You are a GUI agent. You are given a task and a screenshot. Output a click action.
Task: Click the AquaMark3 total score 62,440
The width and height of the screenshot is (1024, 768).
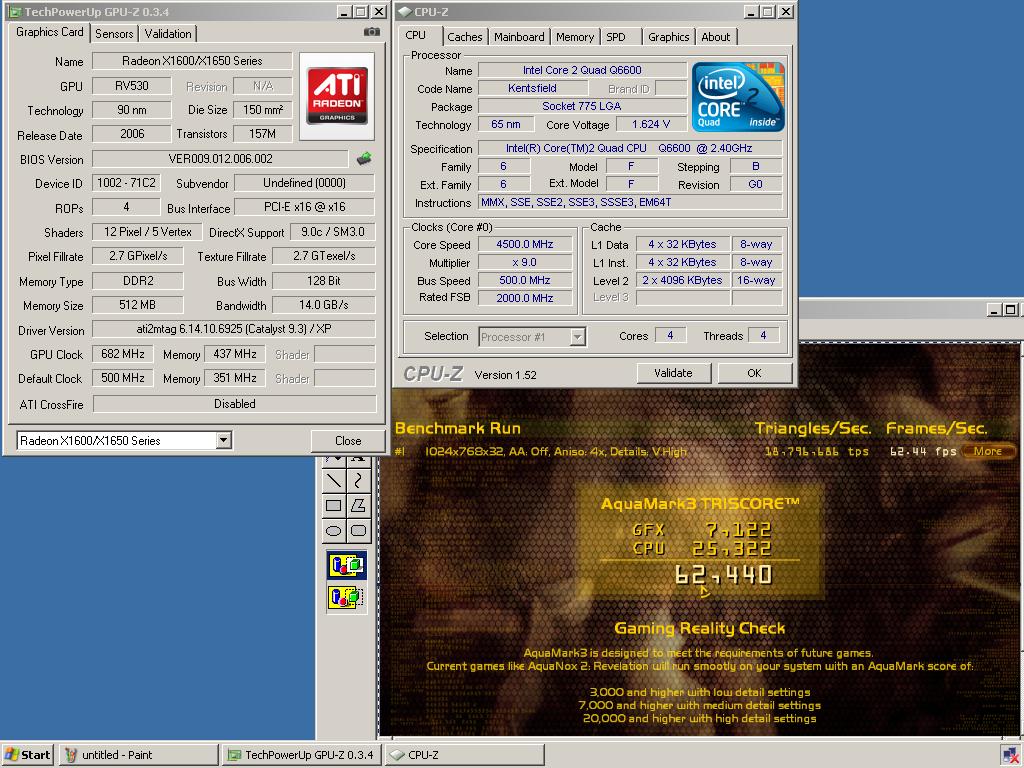pyautogui.click(x=724, y=575)
